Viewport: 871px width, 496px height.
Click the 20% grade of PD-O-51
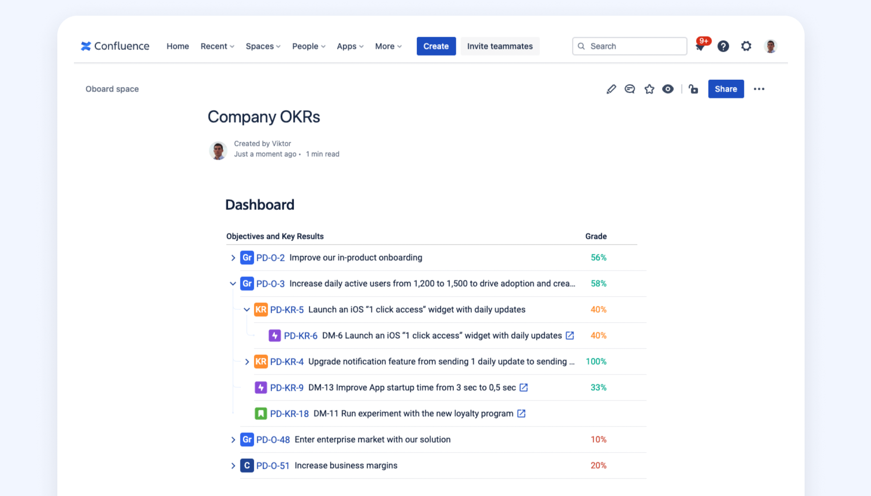pyautogui.click(x=598, y=465)
